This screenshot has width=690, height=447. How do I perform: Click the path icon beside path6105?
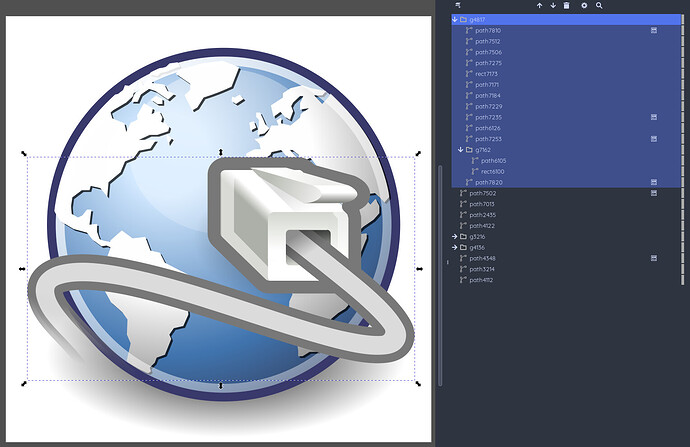(x=475, y=161)
